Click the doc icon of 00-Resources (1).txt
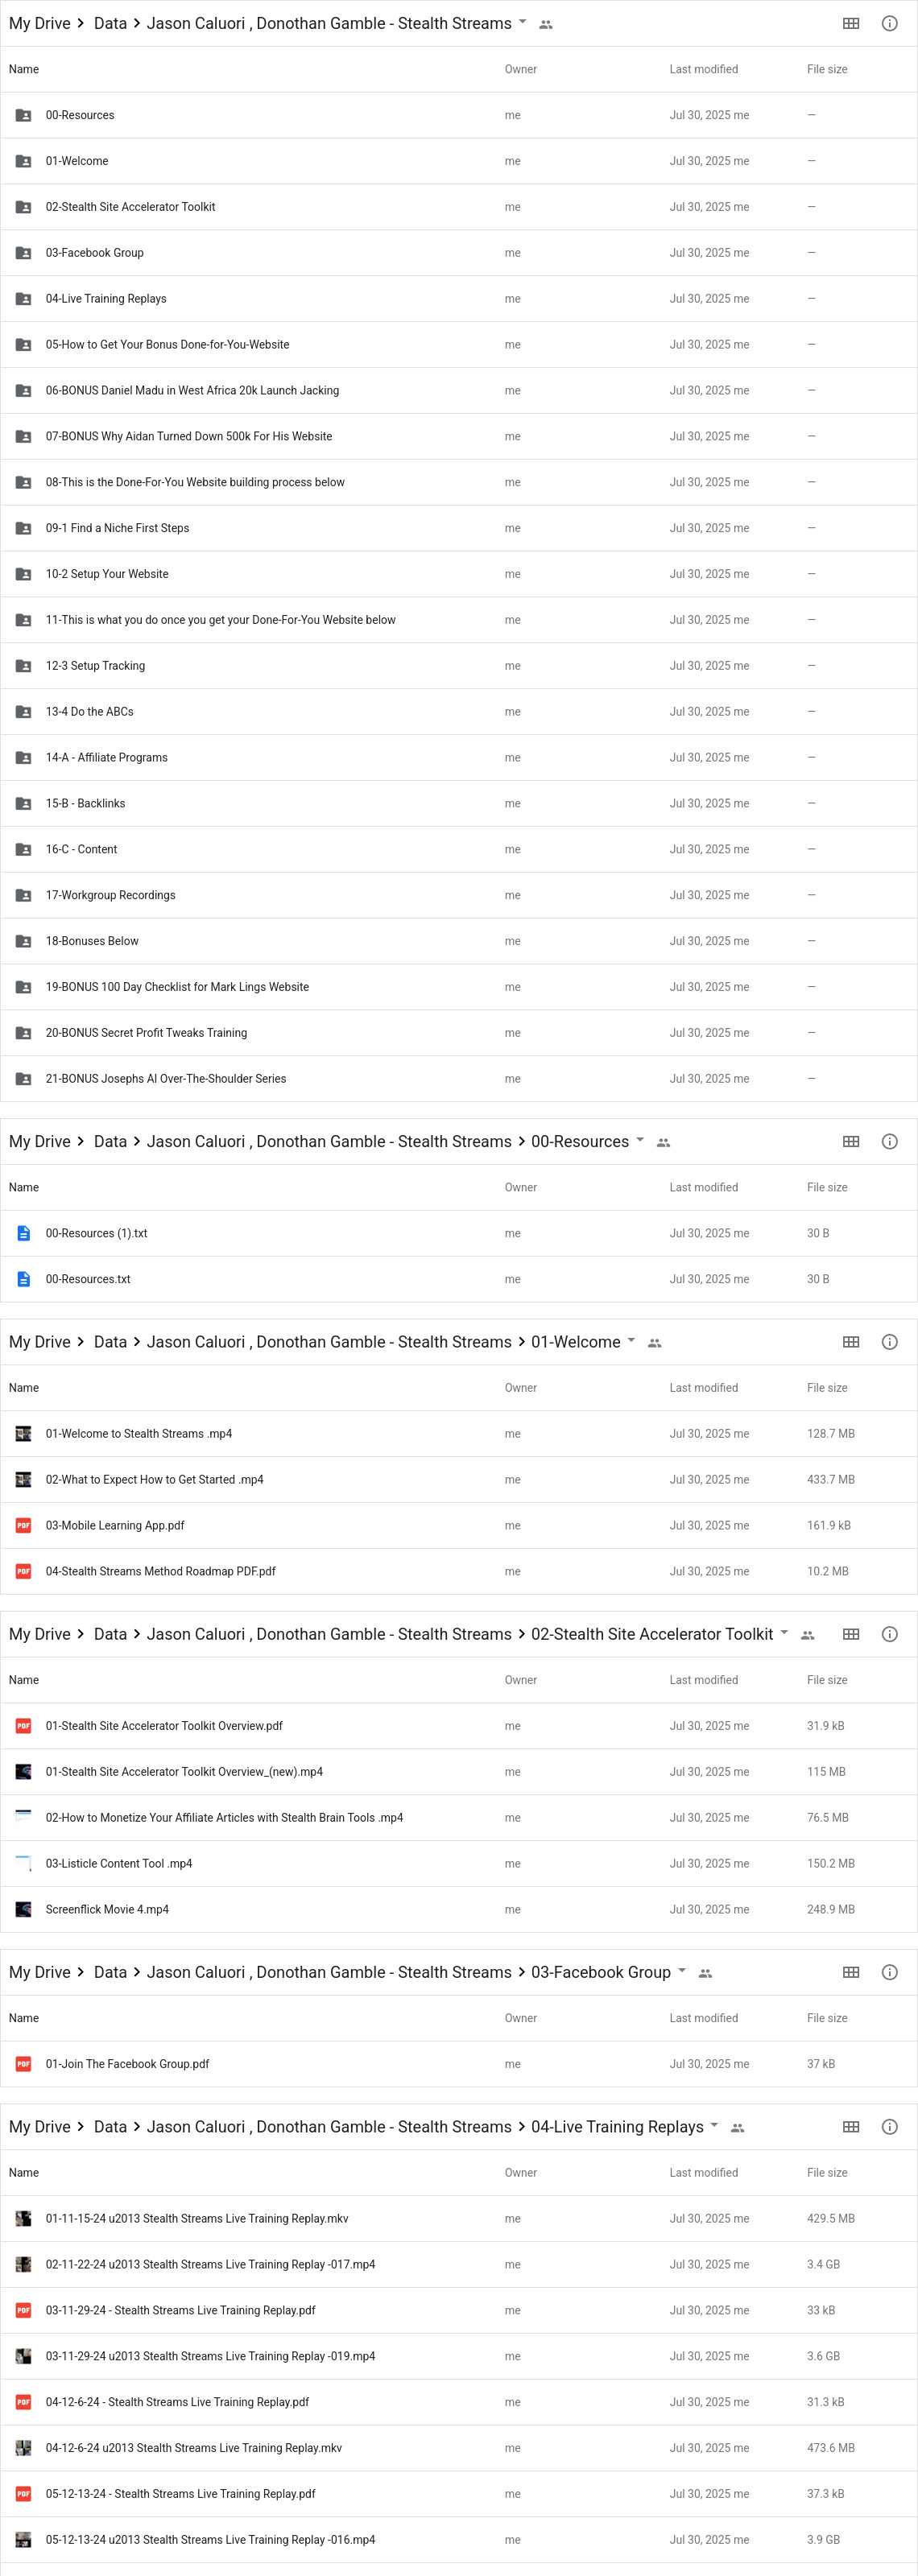This screenshot has height=2576, width=918. (x=23, y=1233)
